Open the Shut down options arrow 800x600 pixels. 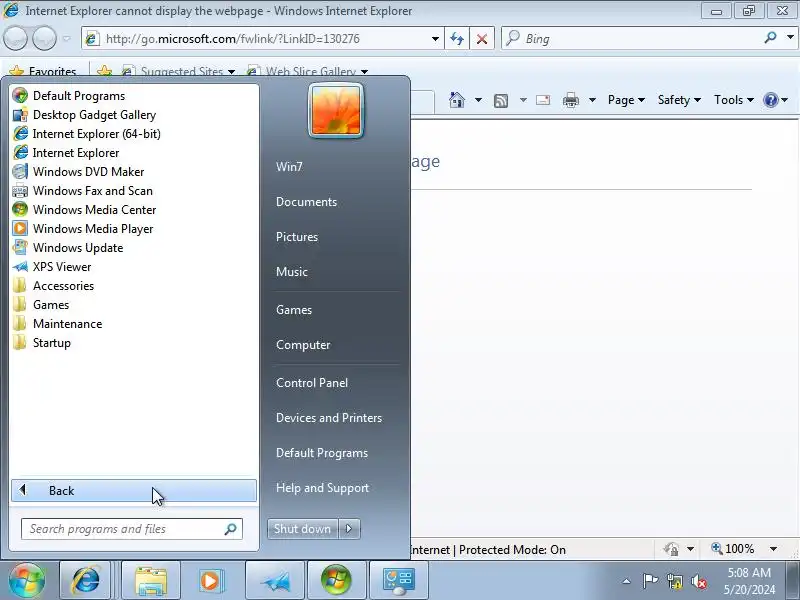[x=349, y=529]
